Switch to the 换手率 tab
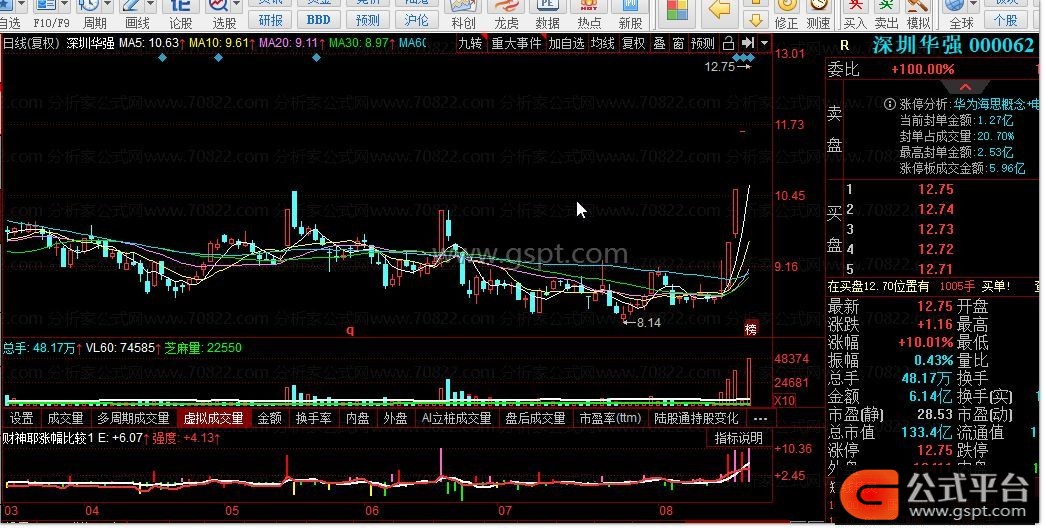Screen dimensions: 1045x528 click(x=313, y=419)
